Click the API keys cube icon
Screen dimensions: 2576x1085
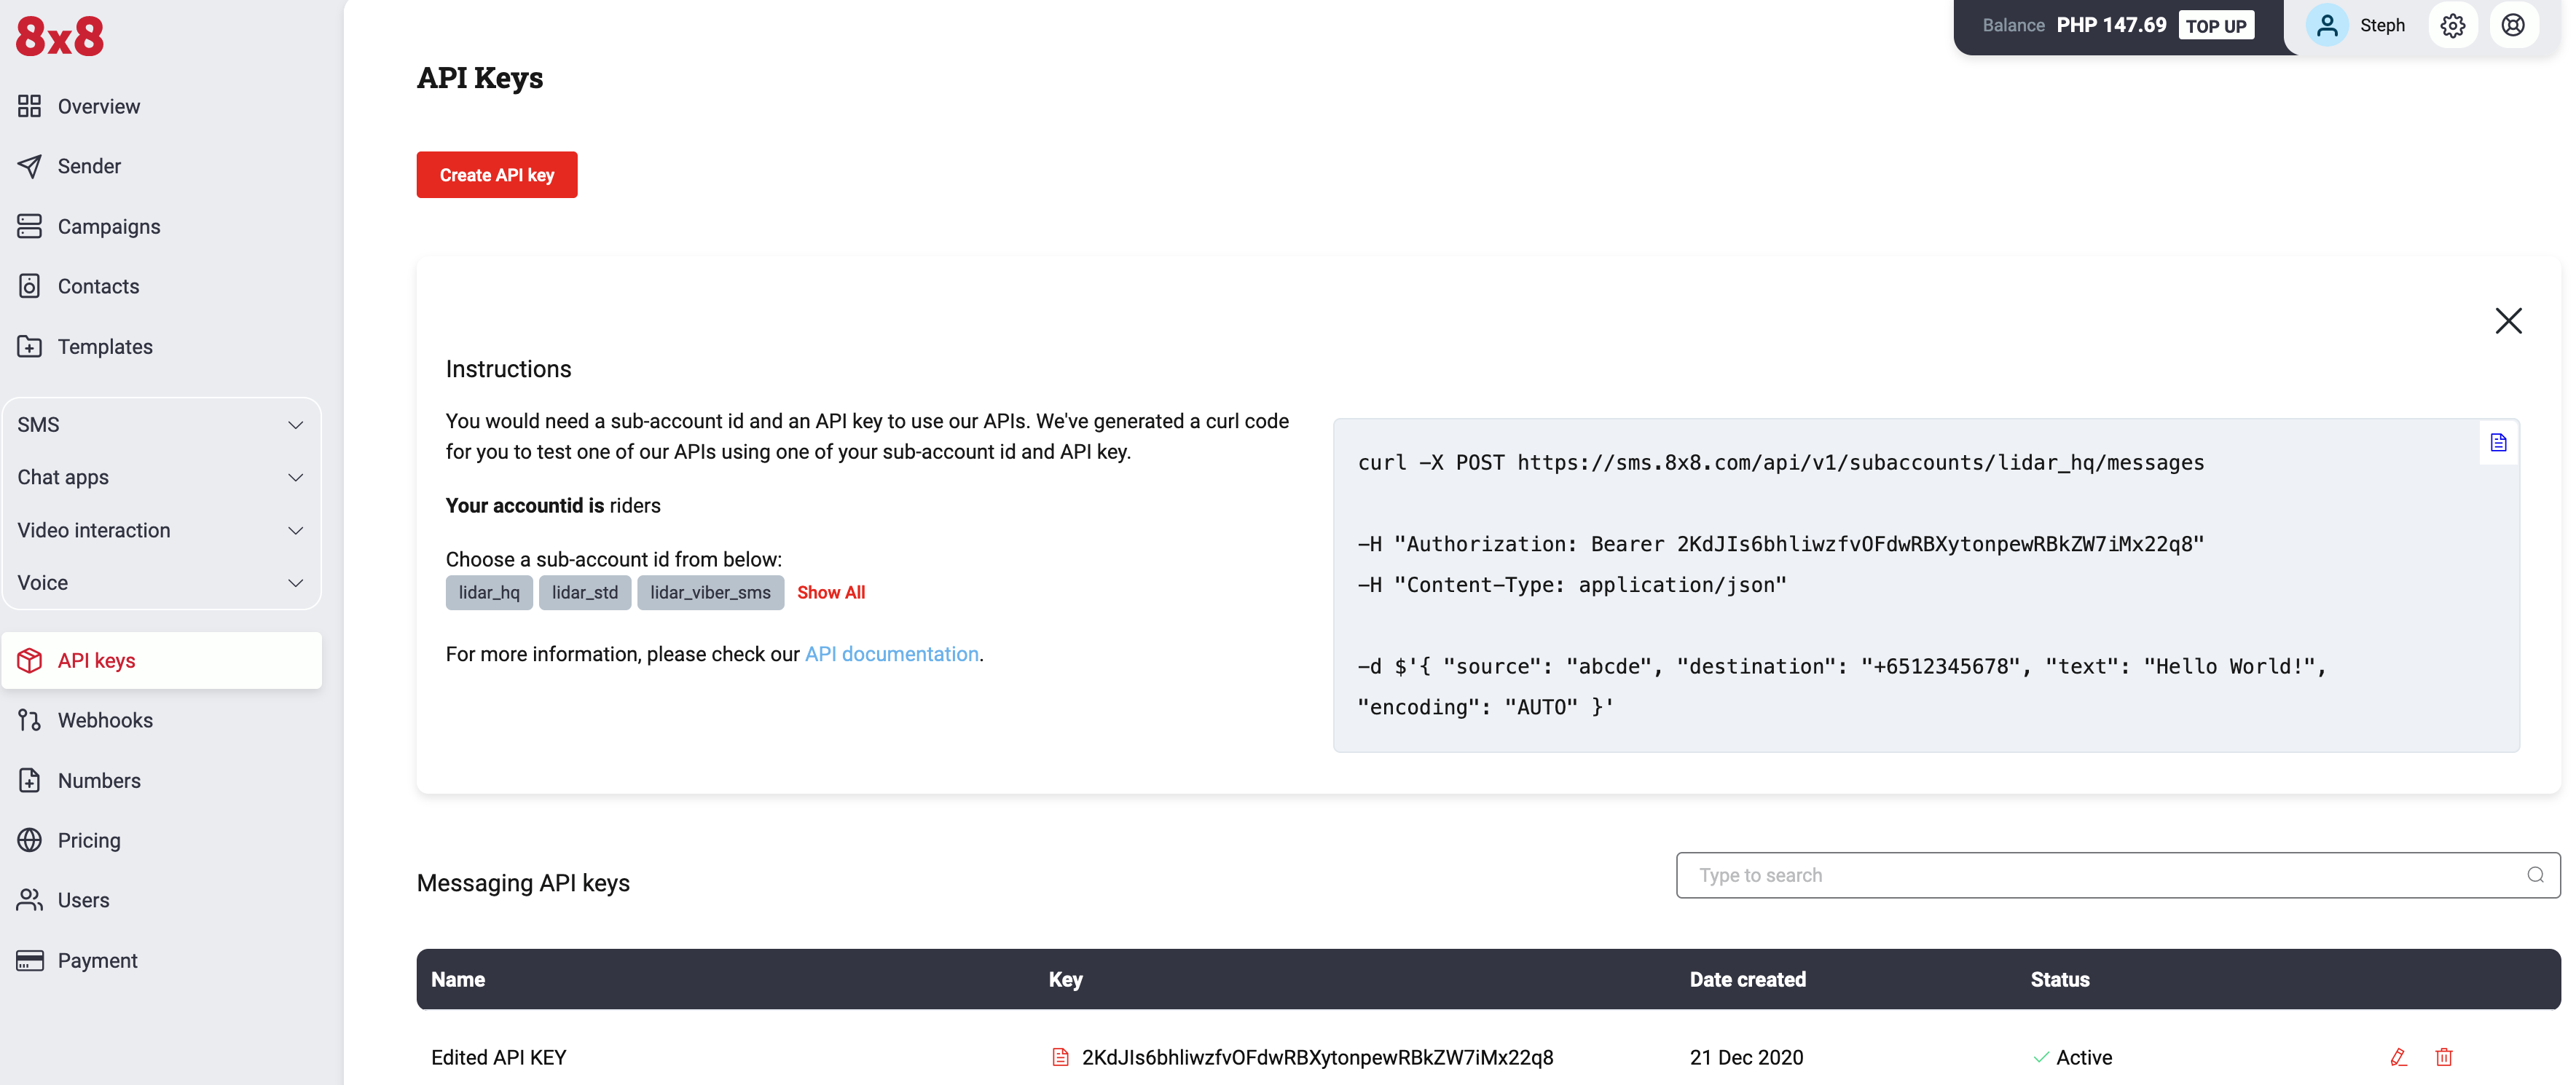(x=29, y=660)
